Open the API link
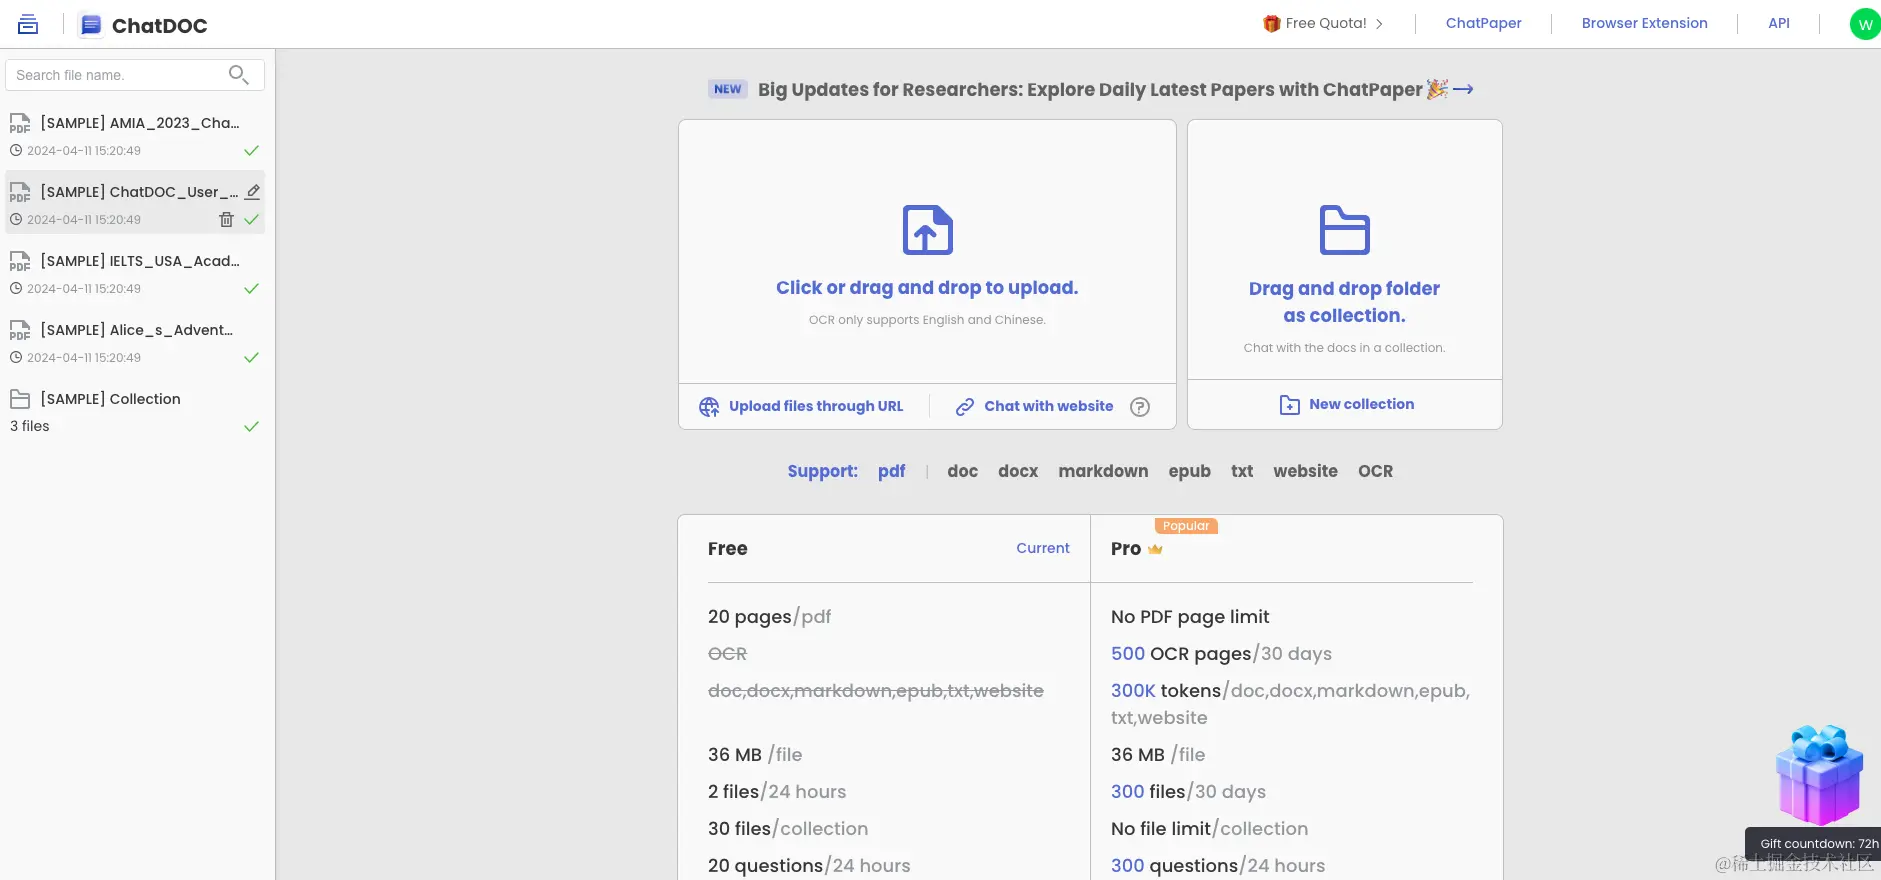The height and width of the screenshot is (880, 1881). [1779, 24]
